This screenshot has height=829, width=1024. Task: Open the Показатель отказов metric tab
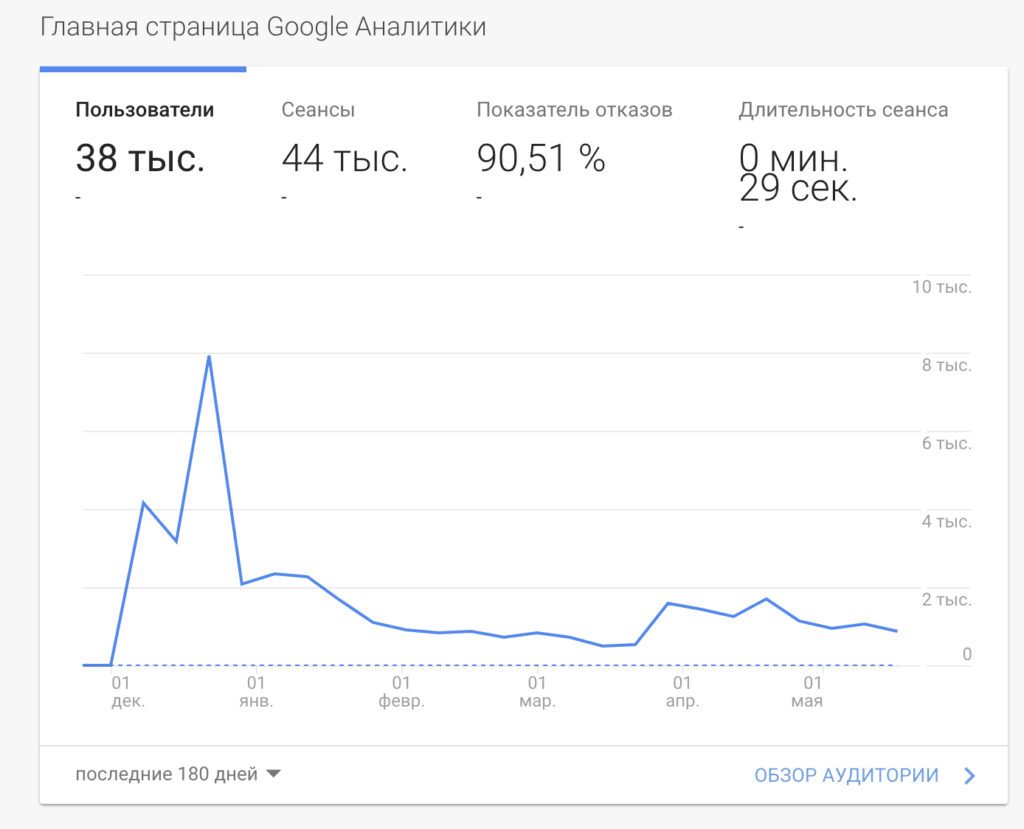coord(574,110)
